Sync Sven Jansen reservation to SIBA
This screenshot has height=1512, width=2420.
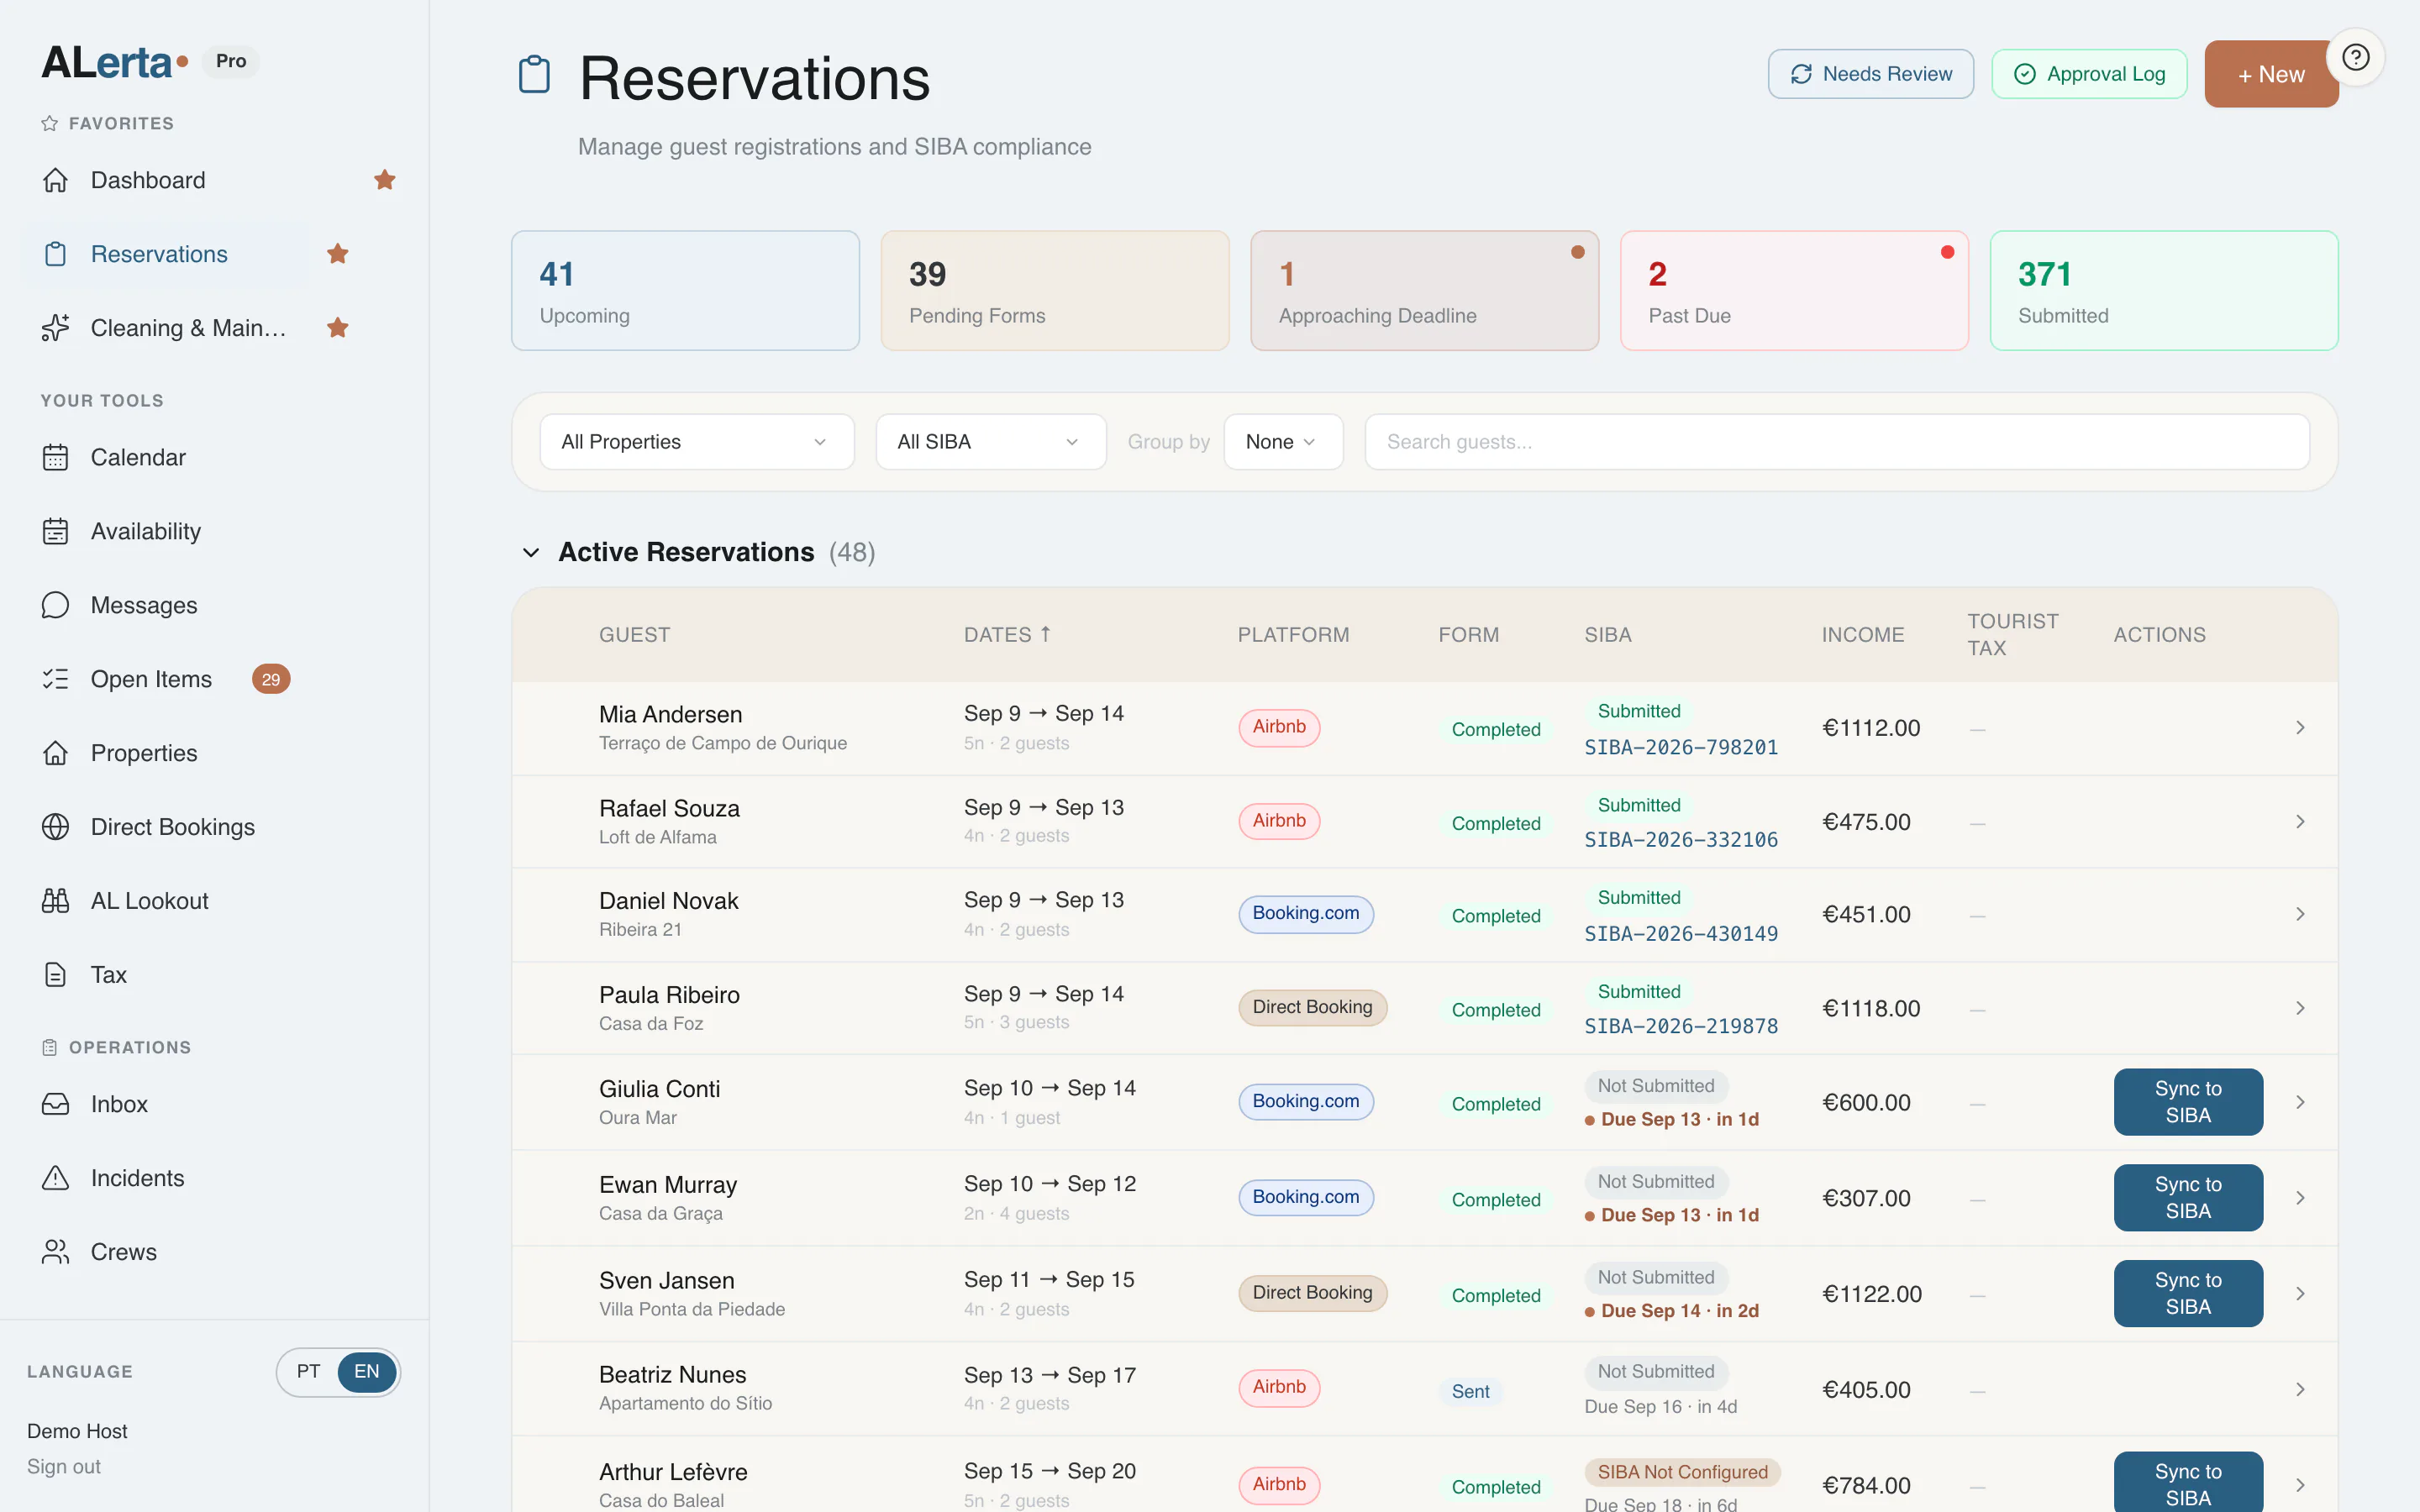pos(2188,1294)
